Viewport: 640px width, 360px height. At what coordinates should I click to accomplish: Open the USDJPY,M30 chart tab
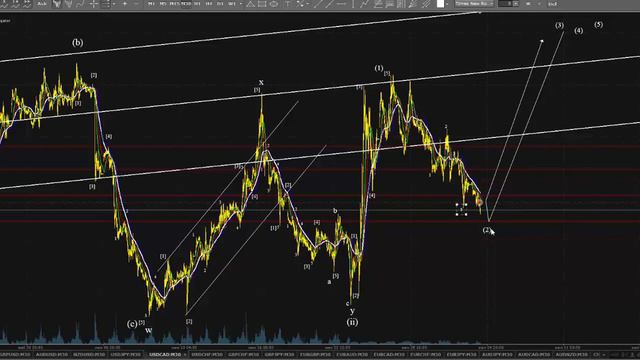[126, 355]
